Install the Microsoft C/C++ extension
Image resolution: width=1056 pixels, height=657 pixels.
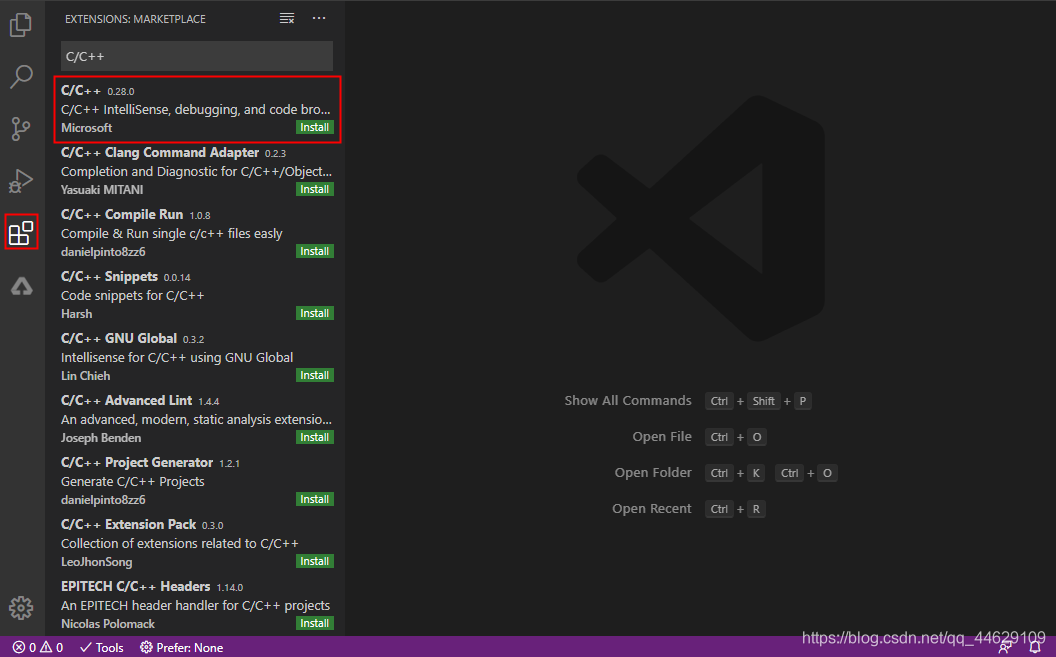pyautogui.click(x=315, y=127)
